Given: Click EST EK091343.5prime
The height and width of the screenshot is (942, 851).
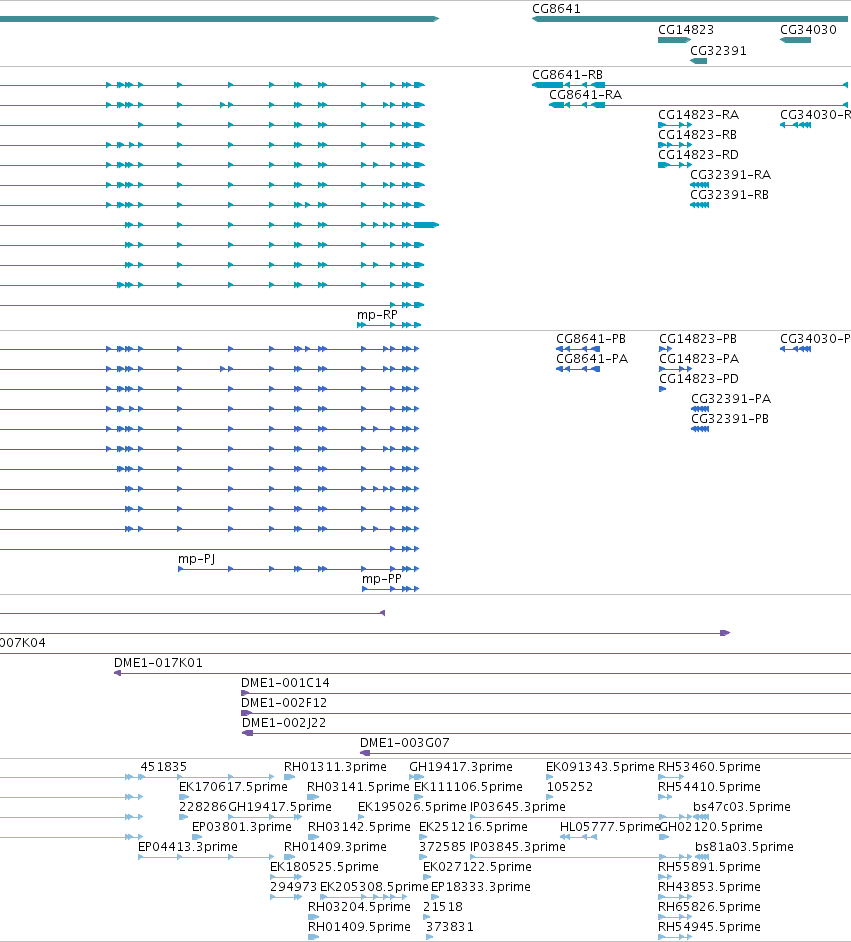Looking at the screenshot, I should pos(549,777).
